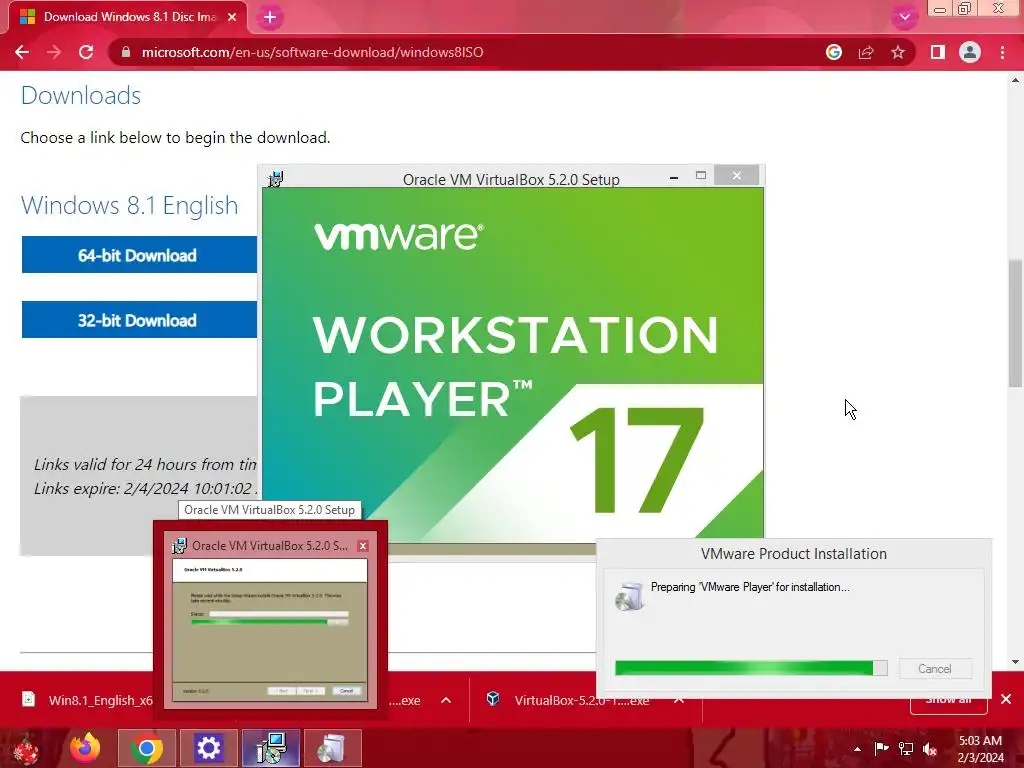1024x768 pixels.
Task: Open a new Chrome tab
Action: pyautogui.click(x=270, y=18)
